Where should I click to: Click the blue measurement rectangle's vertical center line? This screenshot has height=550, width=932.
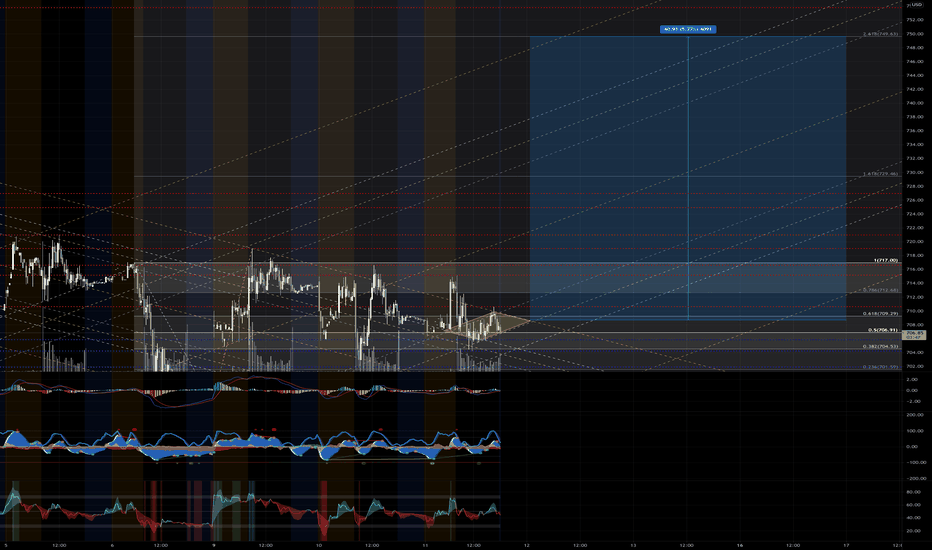(x=688, y=178)
